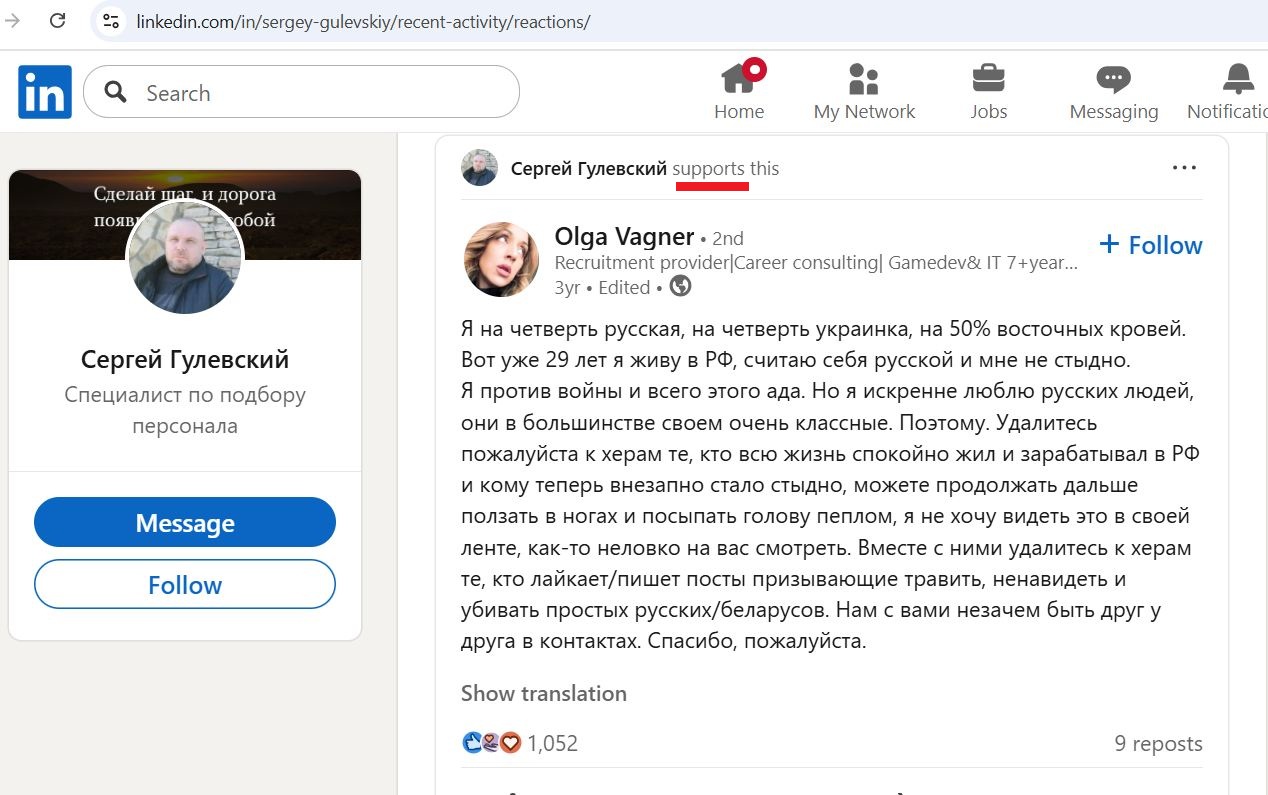Follow Olga Vagner from the post
1268x795 pixels.
[x=1151, y=245]
